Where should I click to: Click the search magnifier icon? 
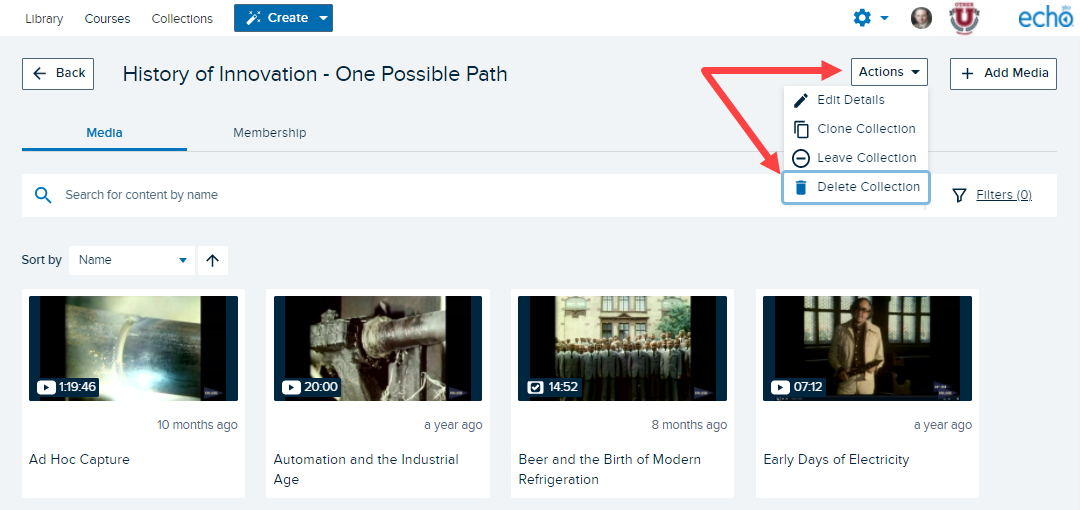[x=43, y=195]
